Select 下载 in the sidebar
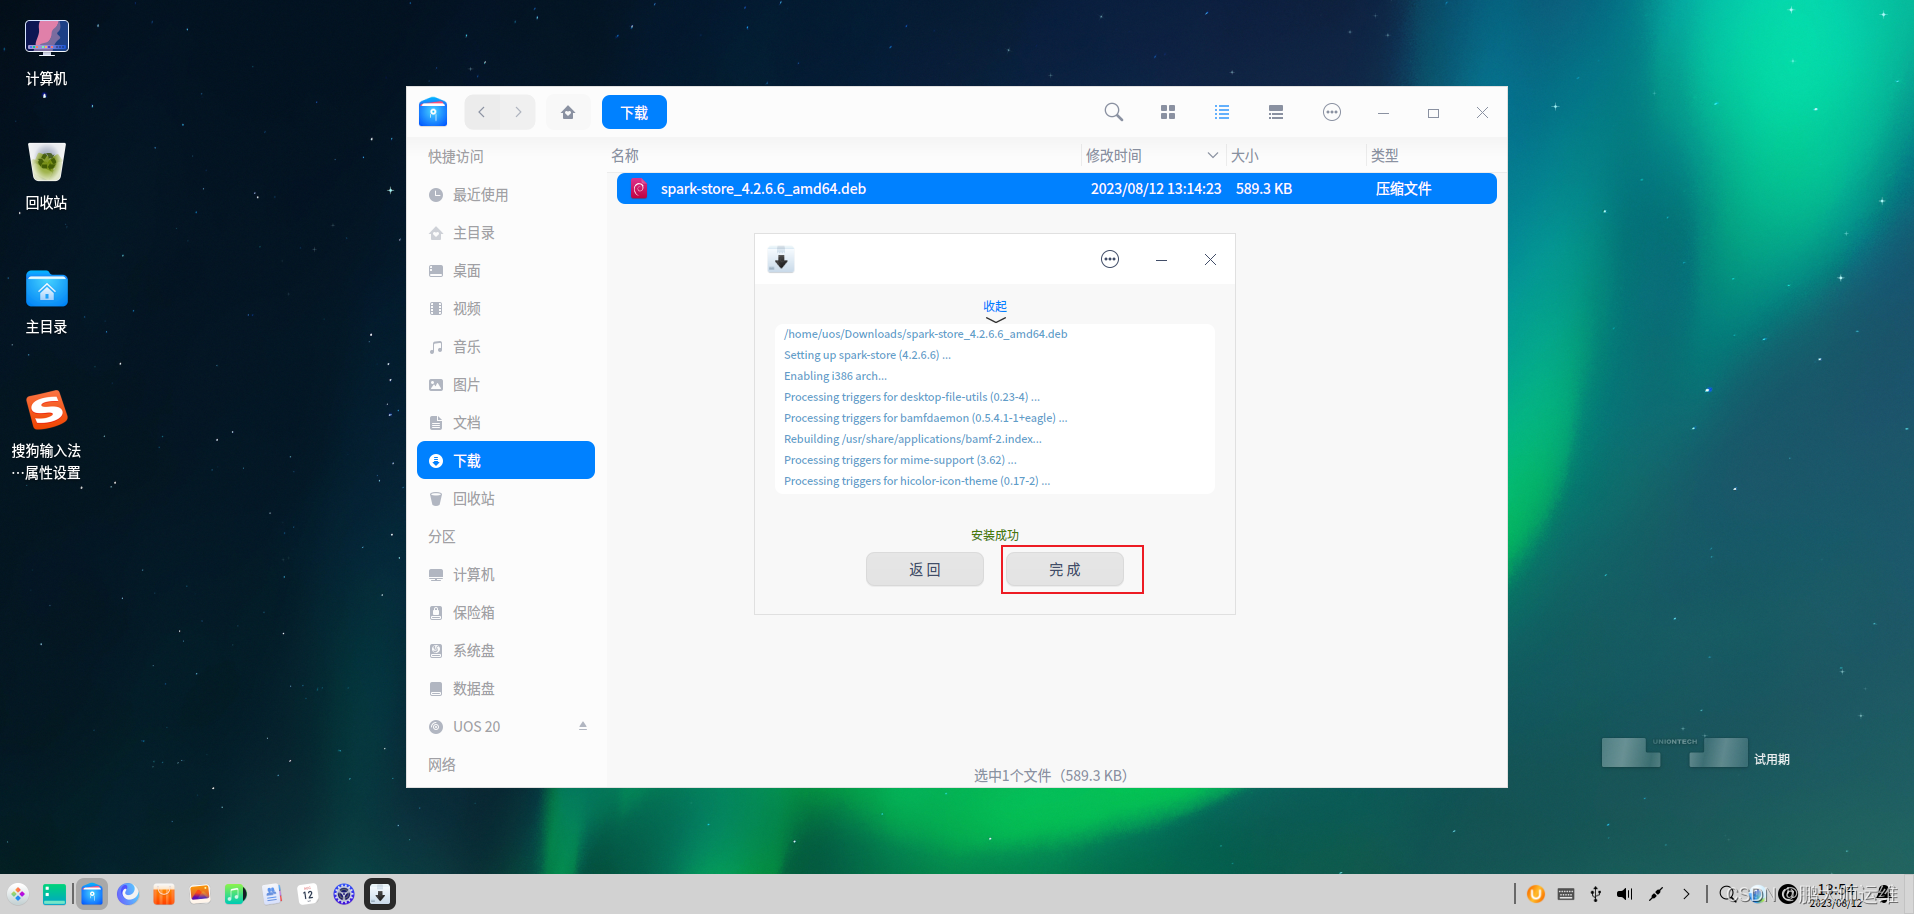This screenshot has width=1914, height=914. (x=506, y=460)
